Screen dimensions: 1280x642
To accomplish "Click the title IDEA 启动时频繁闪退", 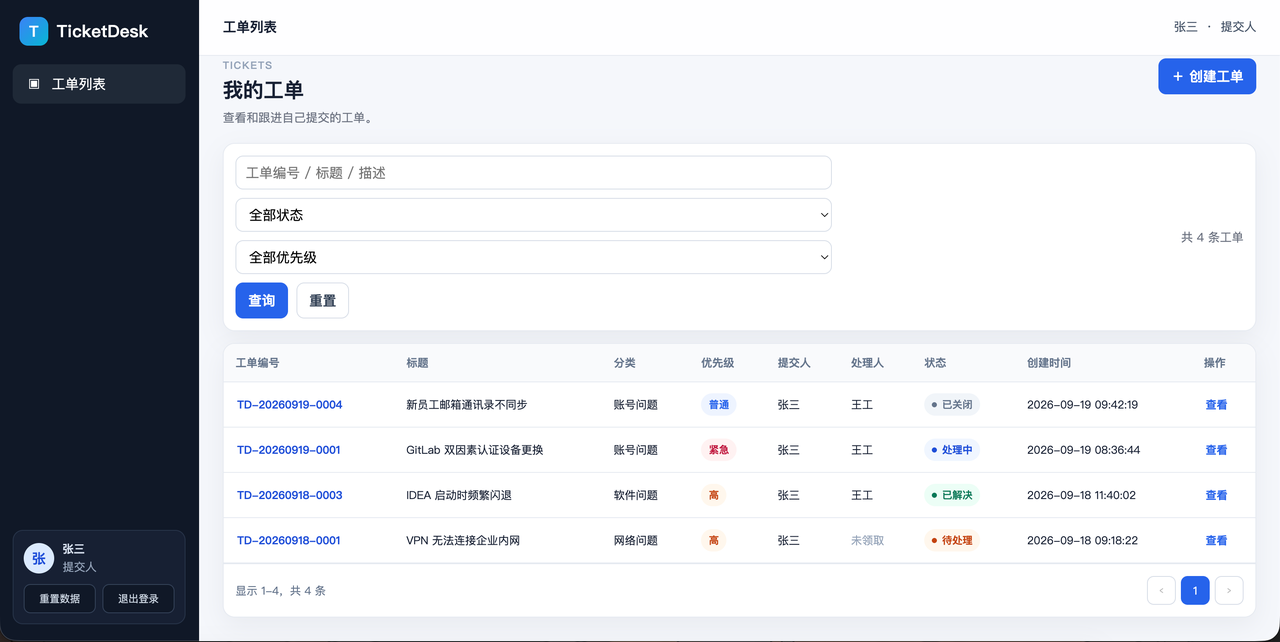I will (459, 495).
